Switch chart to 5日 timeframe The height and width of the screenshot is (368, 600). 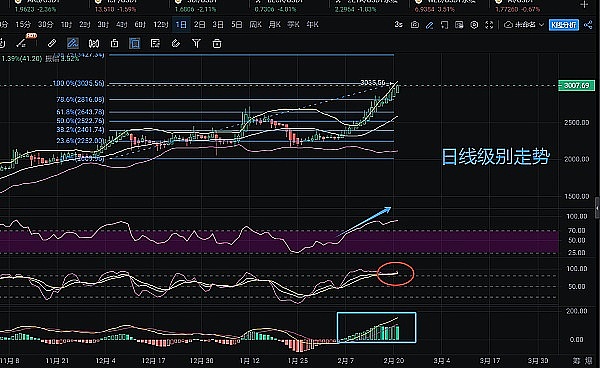[236, 25]
